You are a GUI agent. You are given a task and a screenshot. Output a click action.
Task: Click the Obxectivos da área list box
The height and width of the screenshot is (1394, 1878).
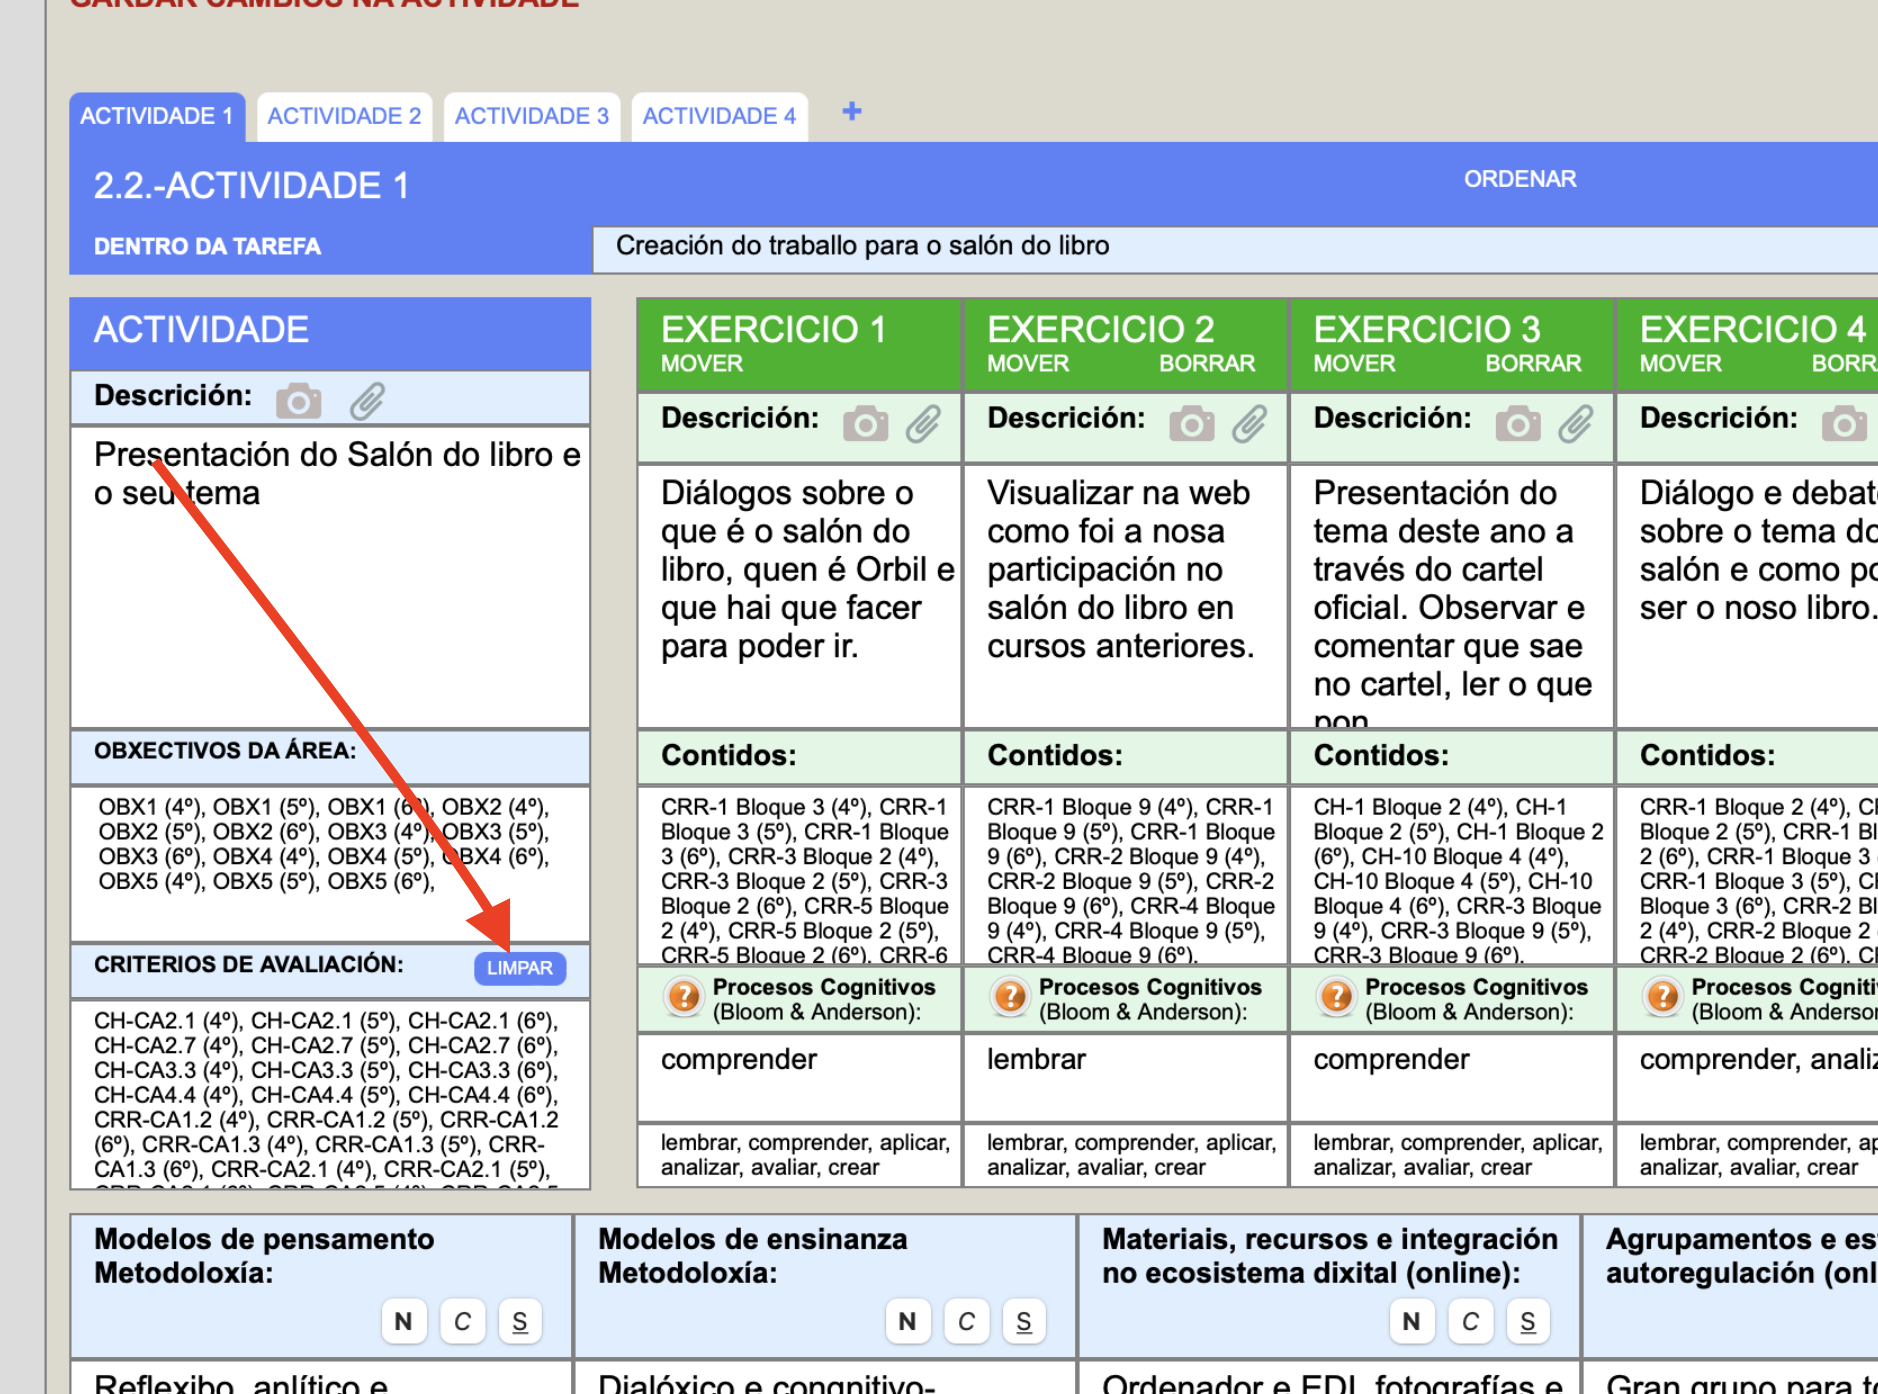point(330,864)
